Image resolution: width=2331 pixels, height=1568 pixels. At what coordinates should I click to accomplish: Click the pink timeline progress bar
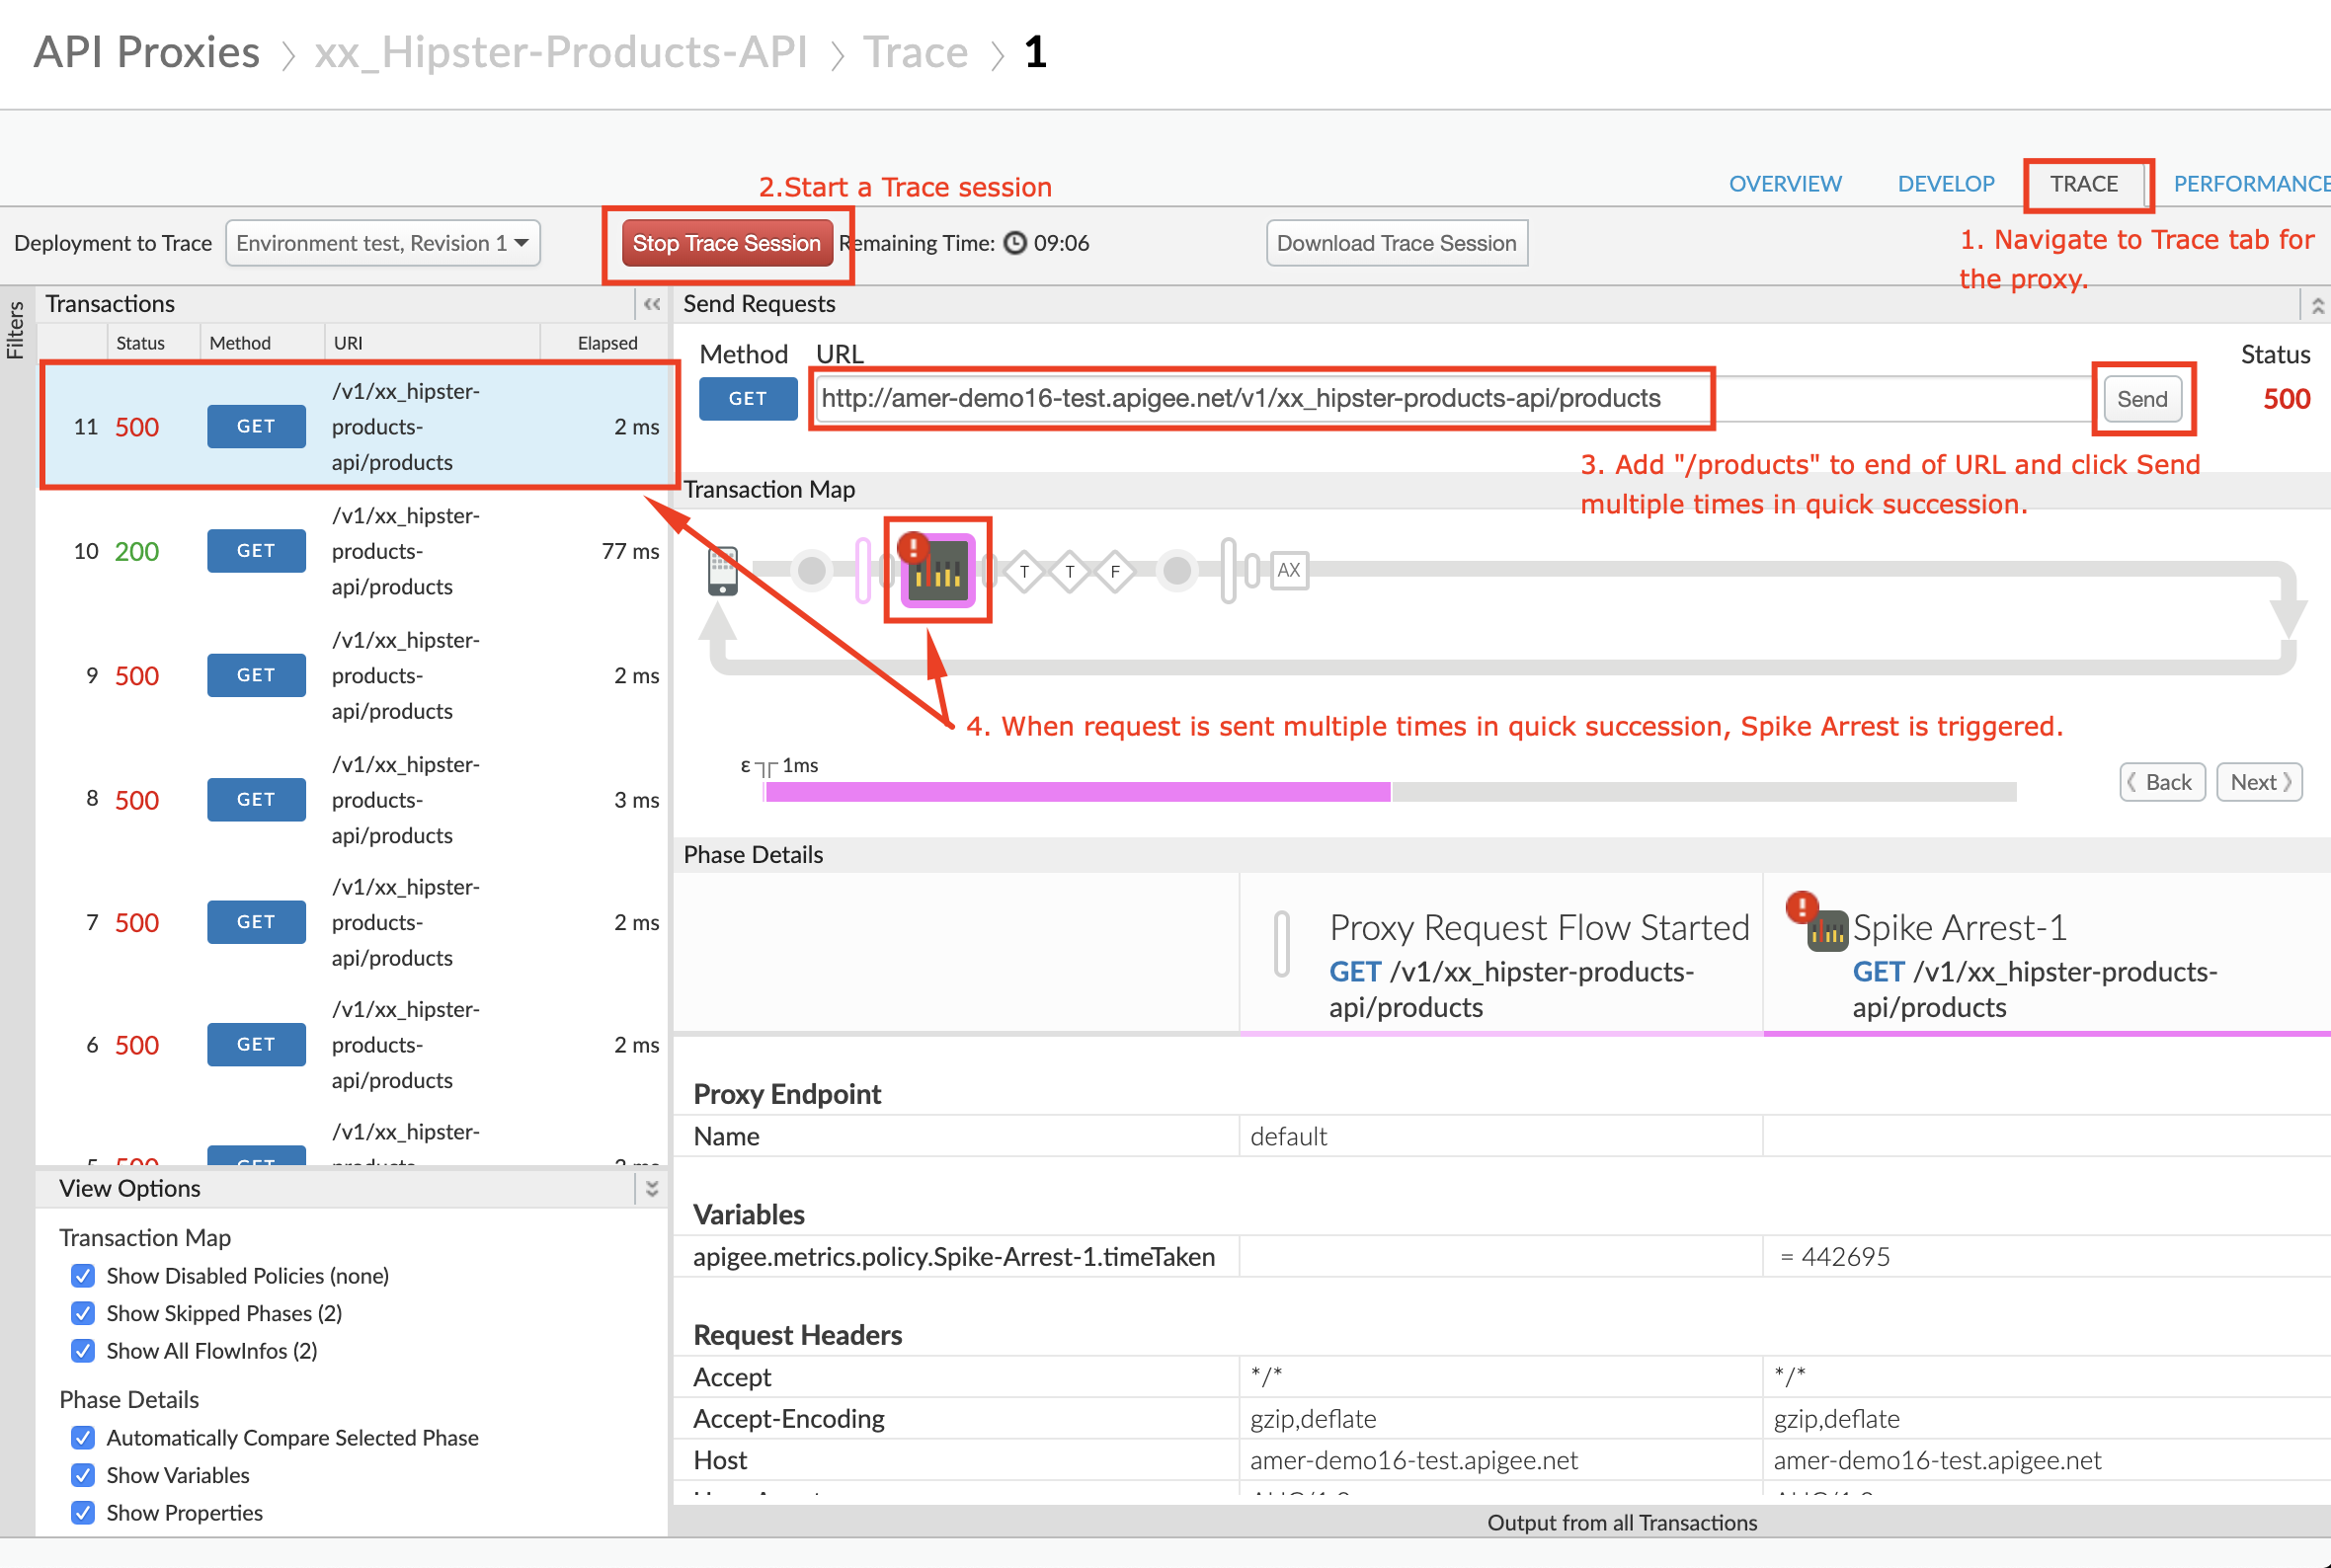[1077, 792]
